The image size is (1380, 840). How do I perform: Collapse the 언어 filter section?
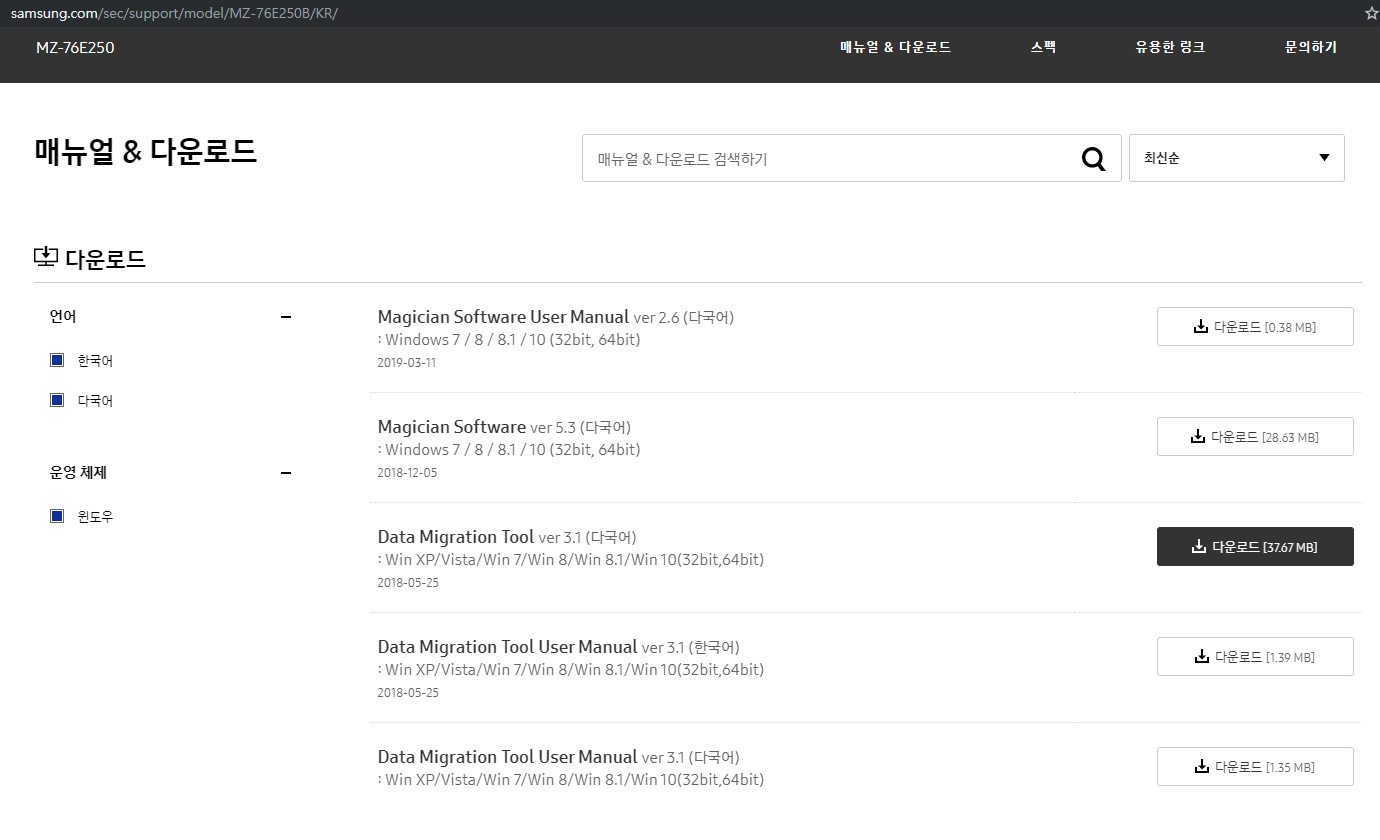[x=286, y=317]
